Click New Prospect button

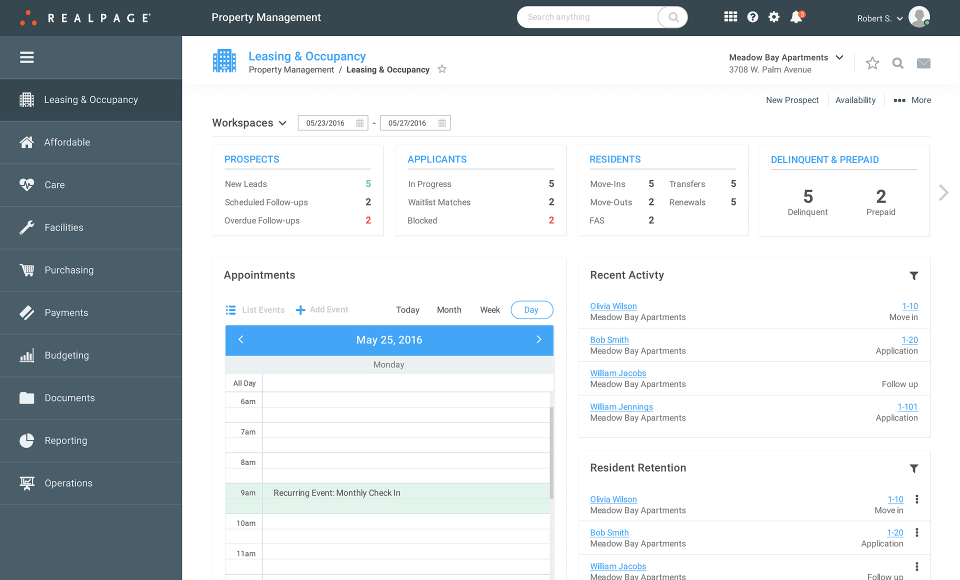coord(792,100)
